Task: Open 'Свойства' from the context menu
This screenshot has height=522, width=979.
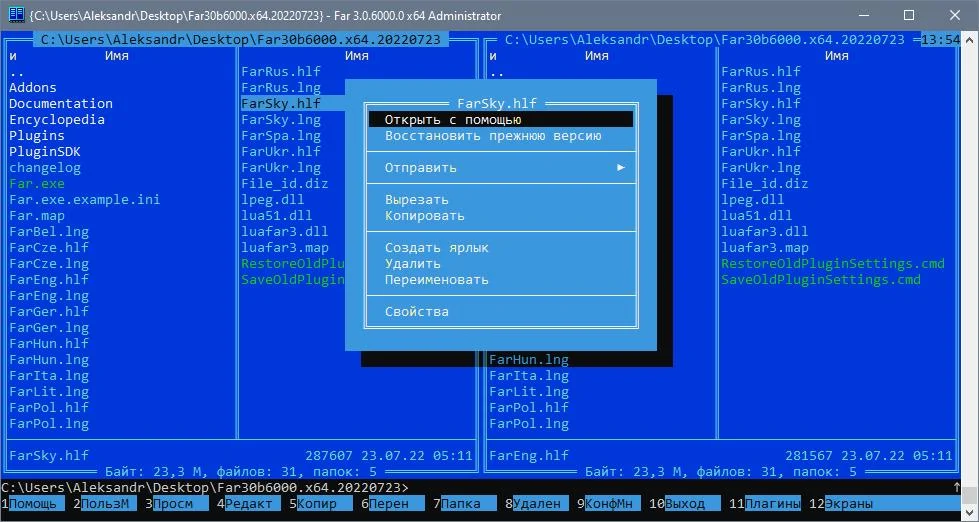Action: [x=416, y=312]
